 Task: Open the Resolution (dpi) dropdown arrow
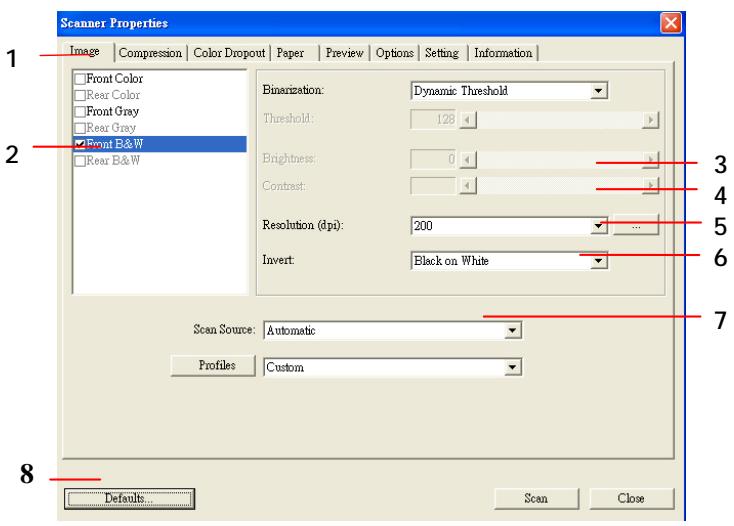click(598, 226)
